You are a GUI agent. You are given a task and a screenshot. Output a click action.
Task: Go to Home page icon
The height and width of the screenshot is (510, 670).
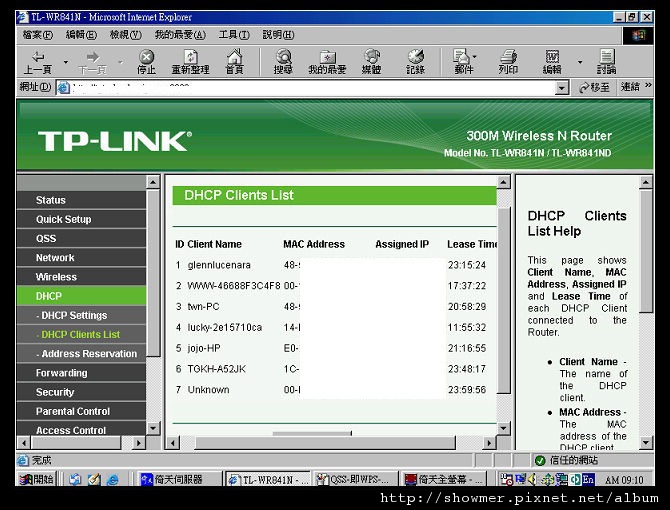235,56
